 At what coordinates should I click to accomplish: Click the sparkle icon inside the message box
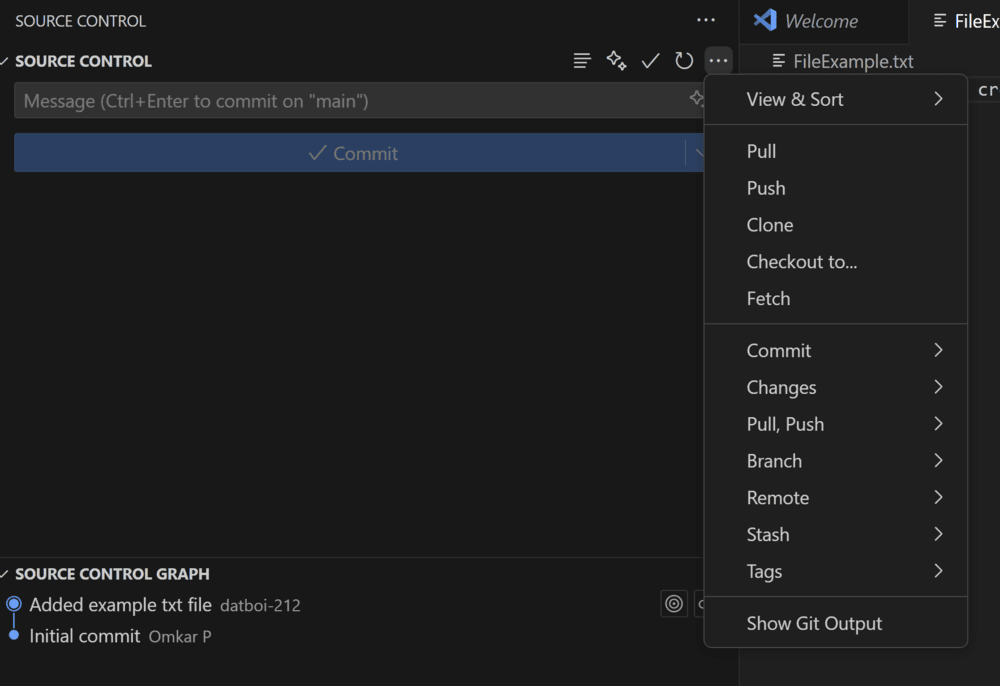pos(696,99)
